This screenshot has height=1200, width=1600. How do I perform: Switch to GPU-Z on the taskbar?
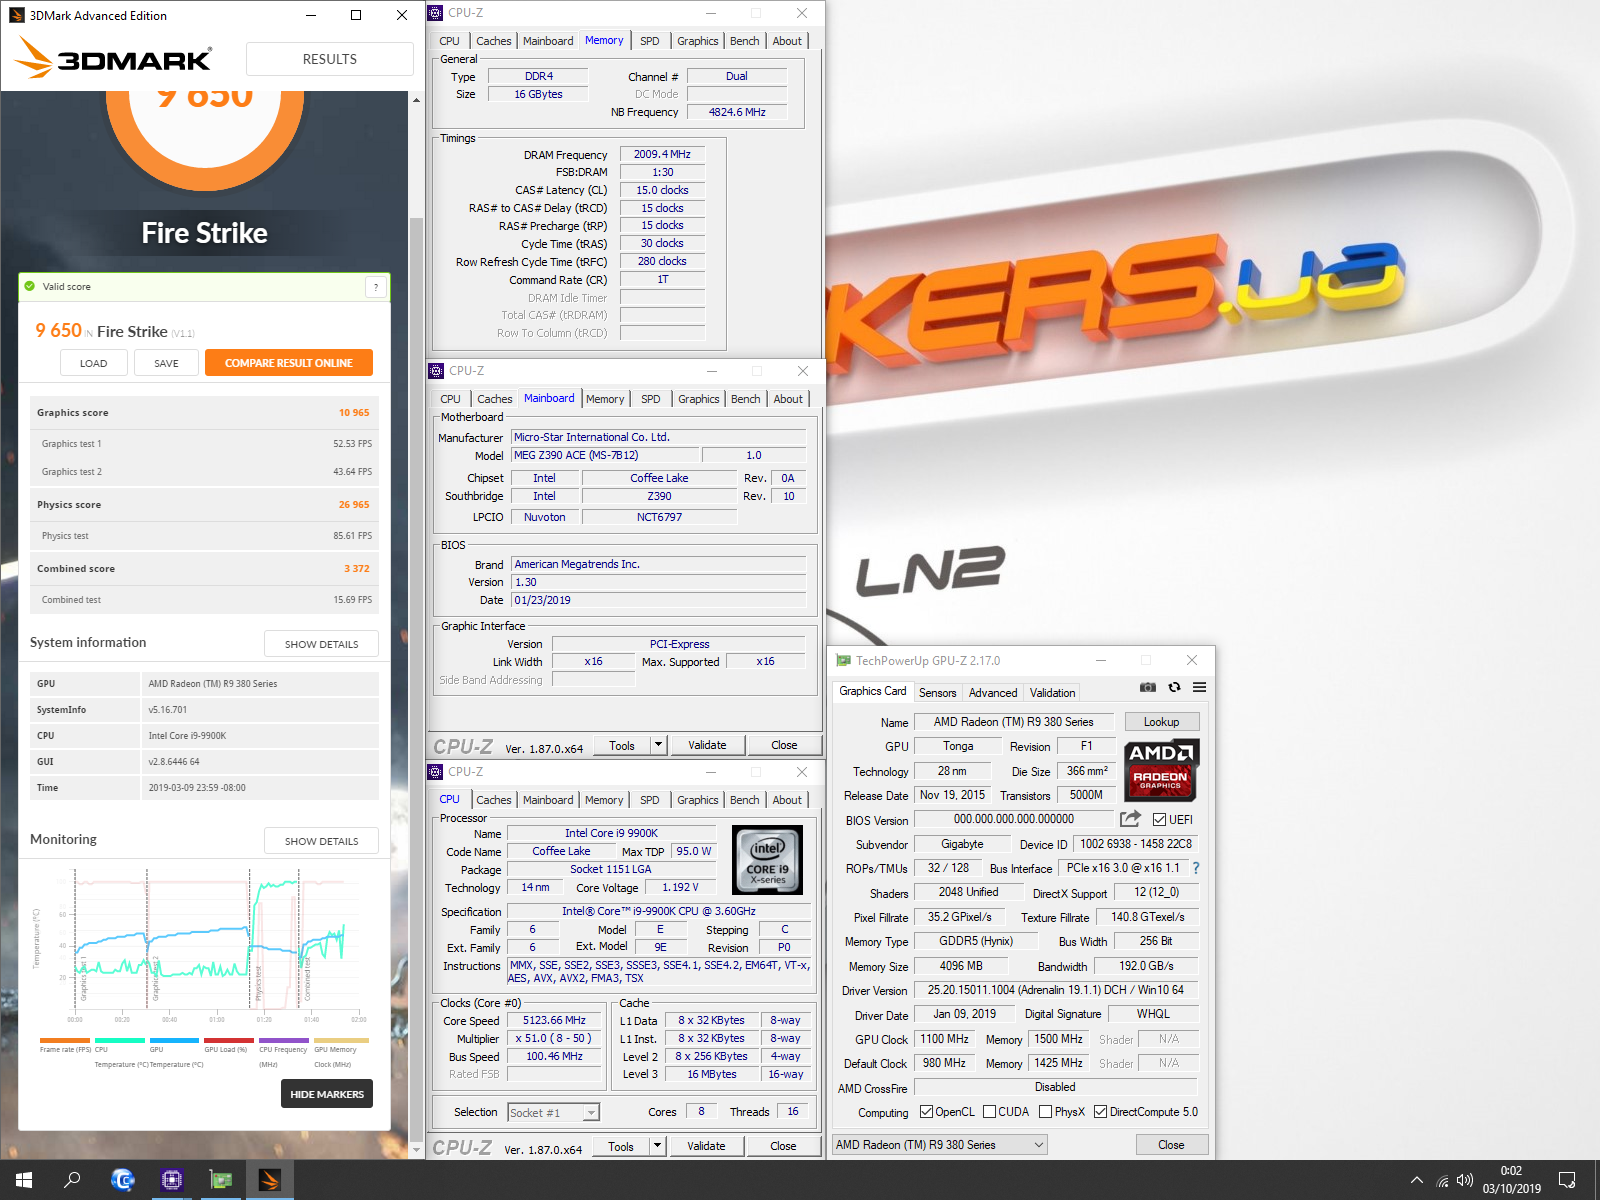tap(220, 1180)
